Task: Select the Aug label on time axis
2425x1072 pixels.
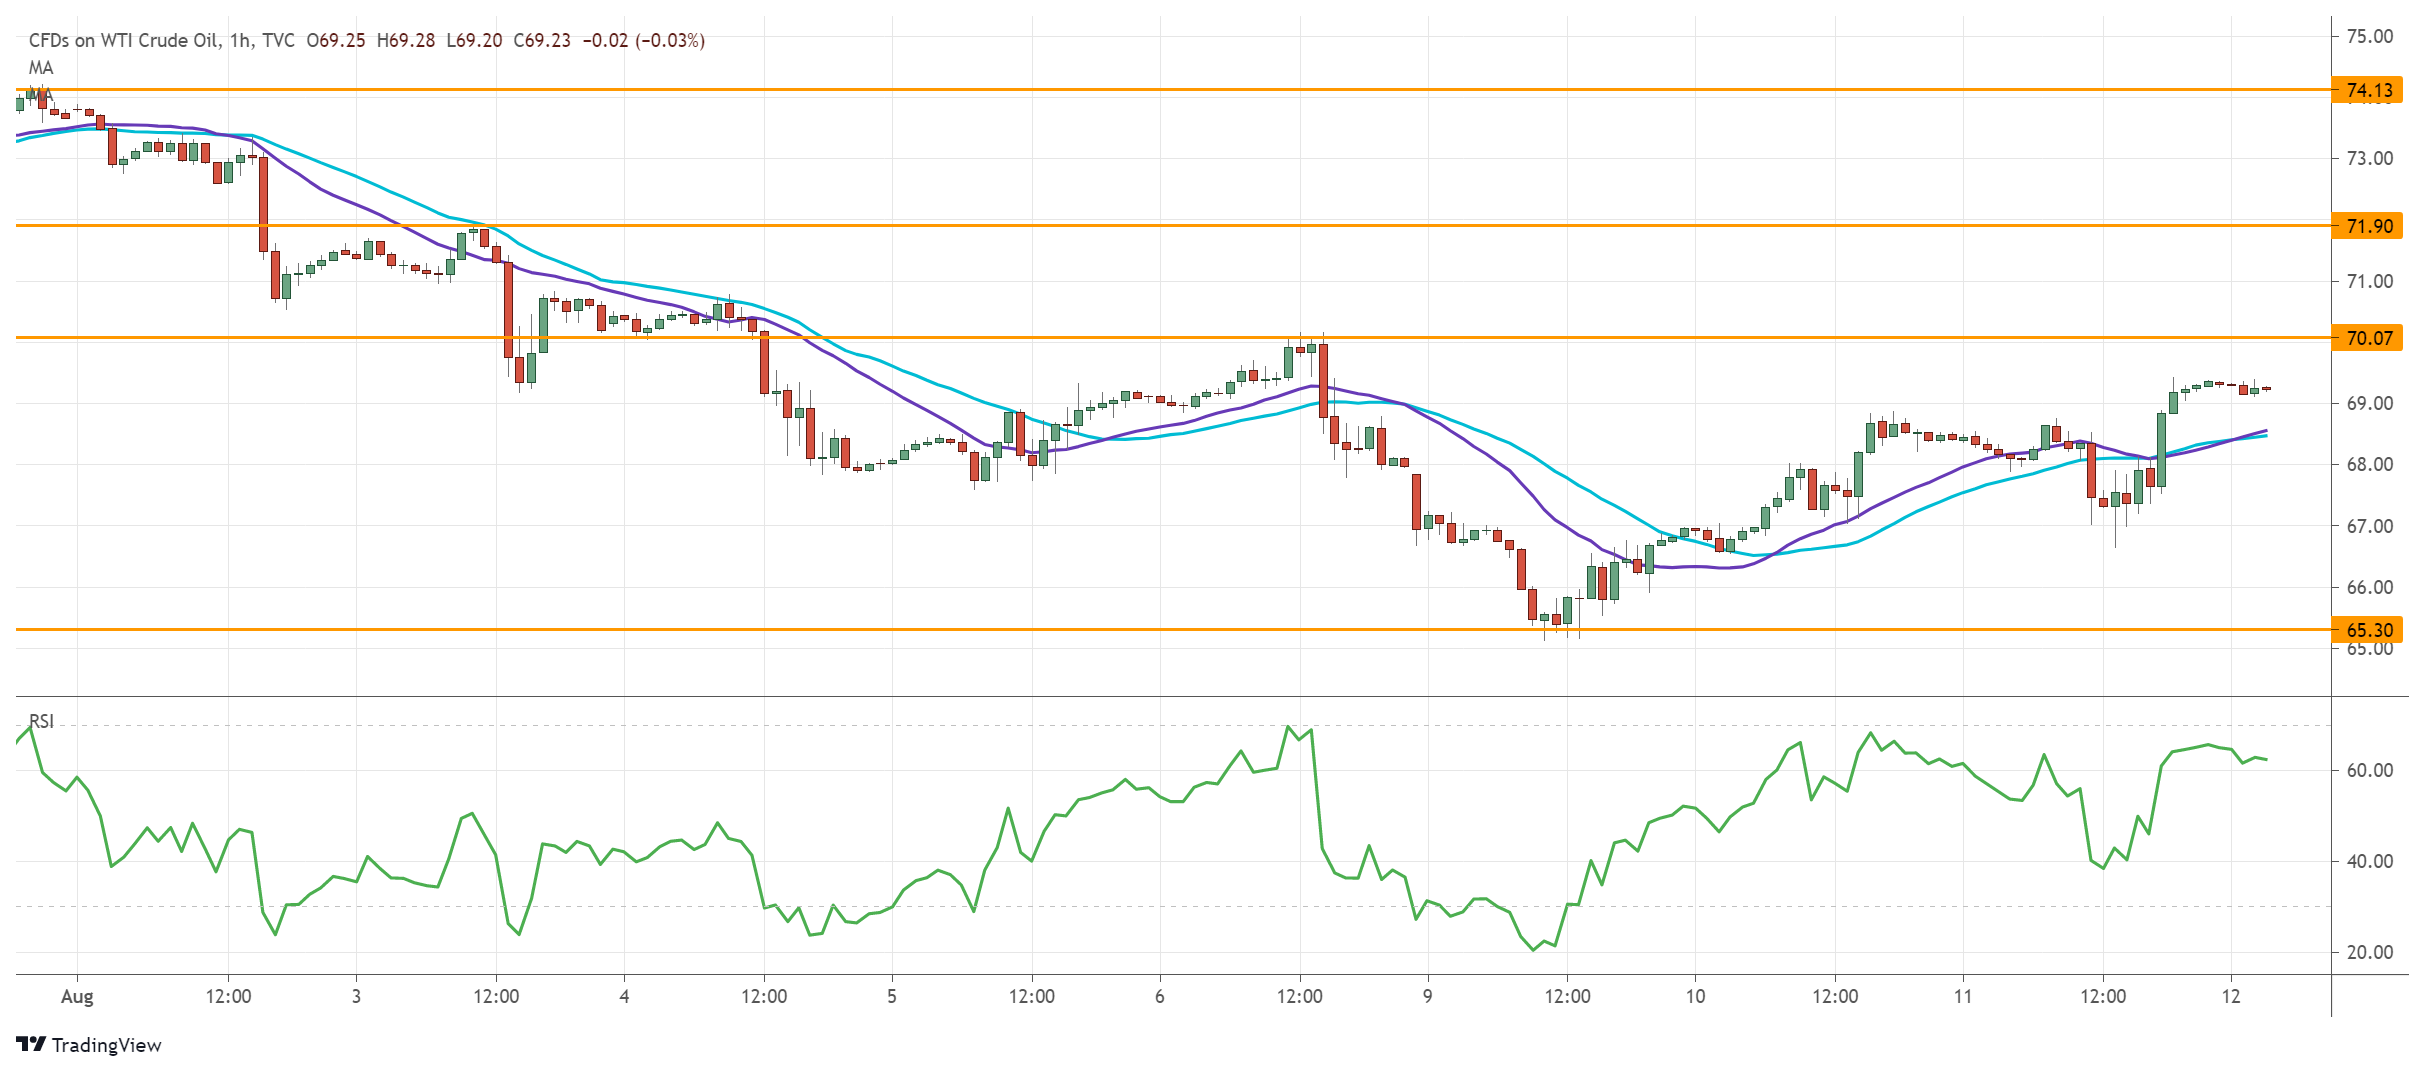Action: click(77, 996)
